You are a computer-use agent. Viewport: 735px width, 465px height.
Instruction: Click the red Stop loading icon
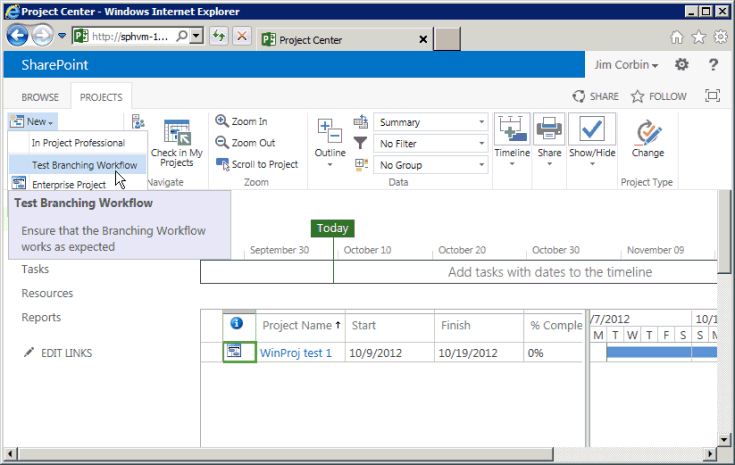[x=242, y=36]
